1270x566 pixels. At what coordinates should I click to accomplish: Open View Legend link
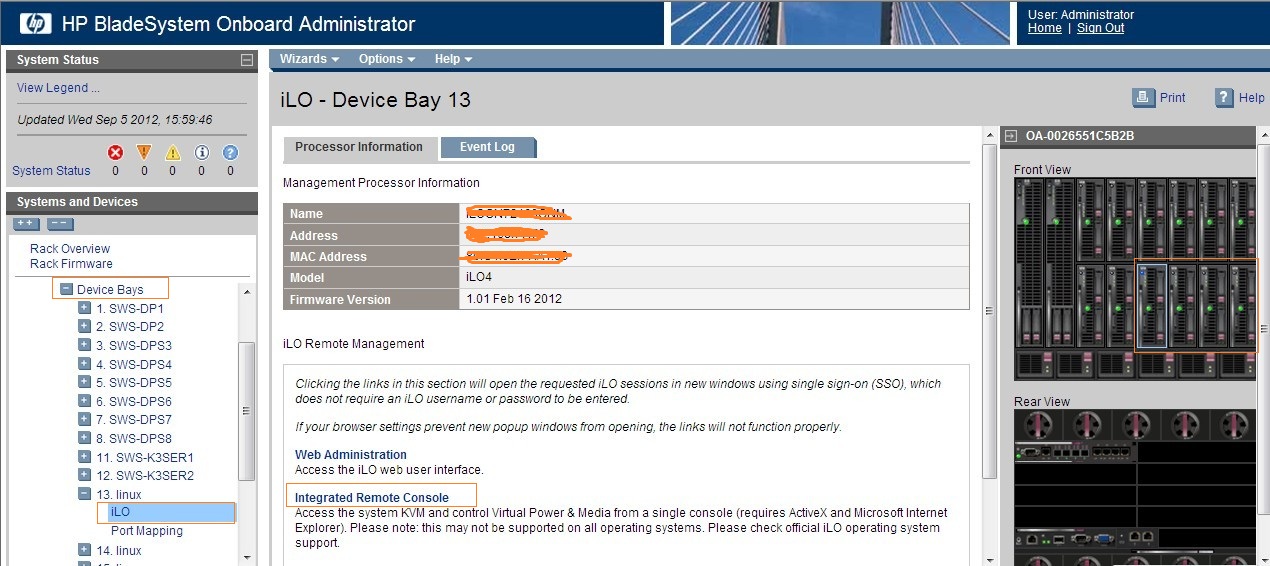tap(58, 88)
